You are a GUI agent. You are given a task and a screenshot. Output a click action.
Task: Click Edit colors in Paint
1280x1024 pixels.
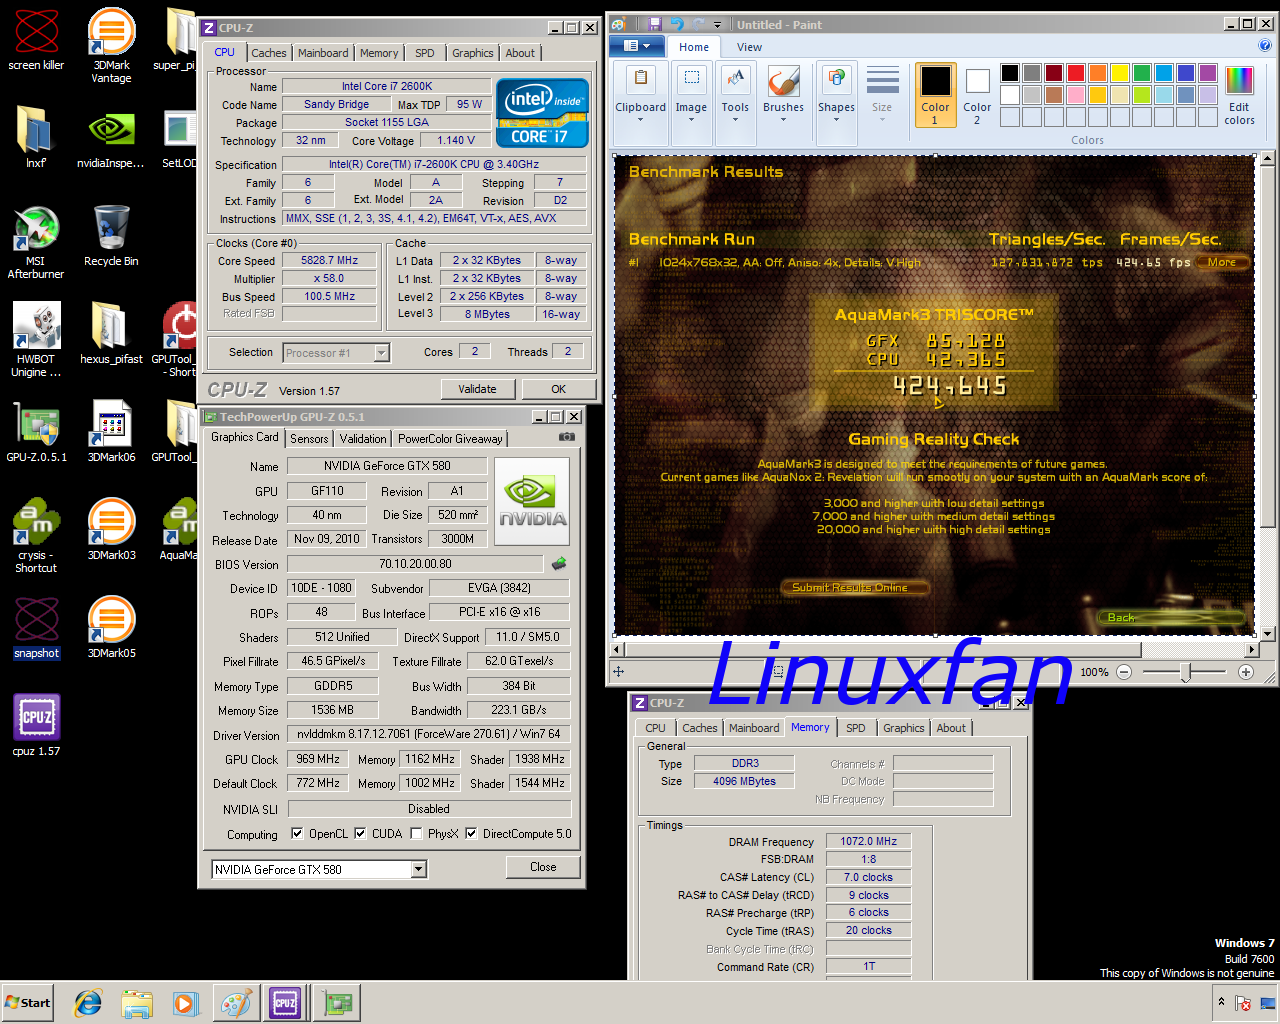coord(1239,94)
